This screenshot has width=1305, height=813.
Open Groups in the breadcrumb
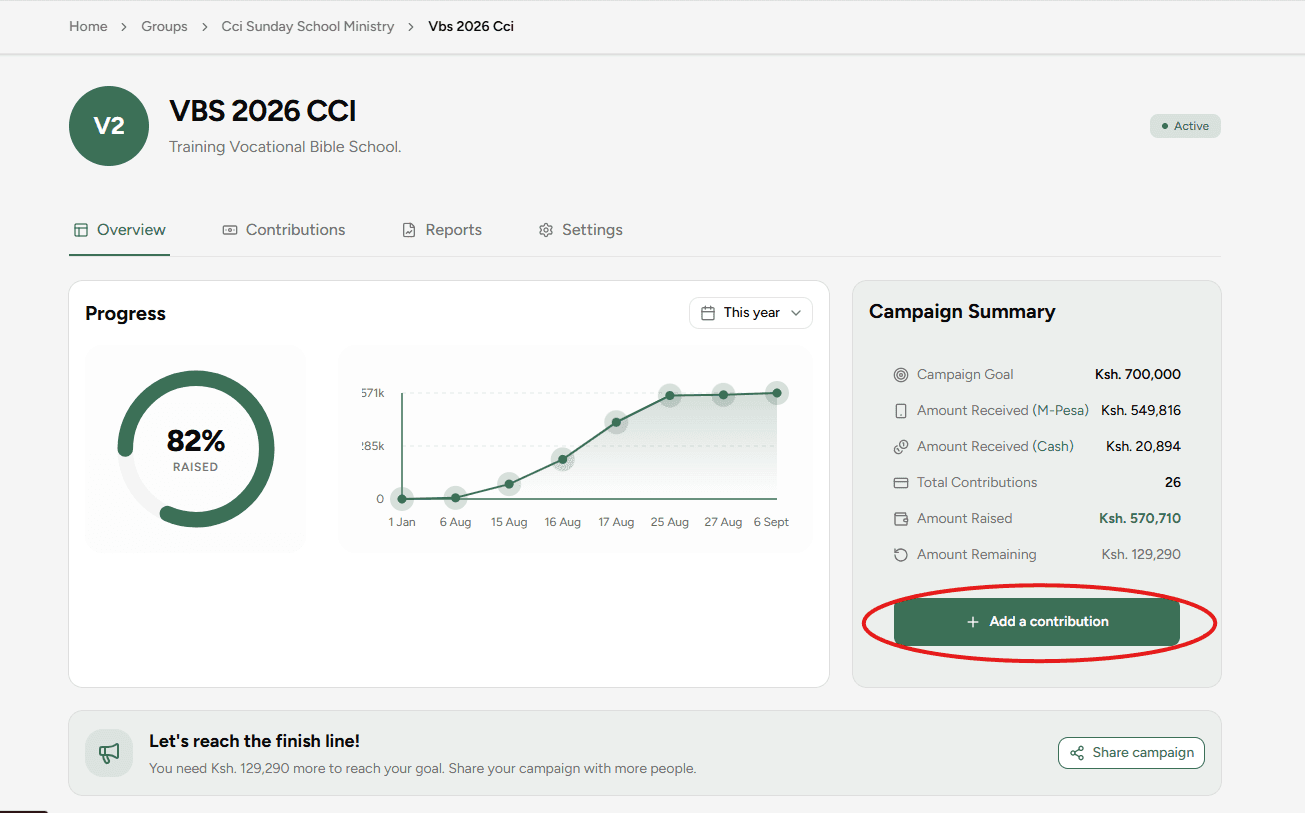point(164,27)
